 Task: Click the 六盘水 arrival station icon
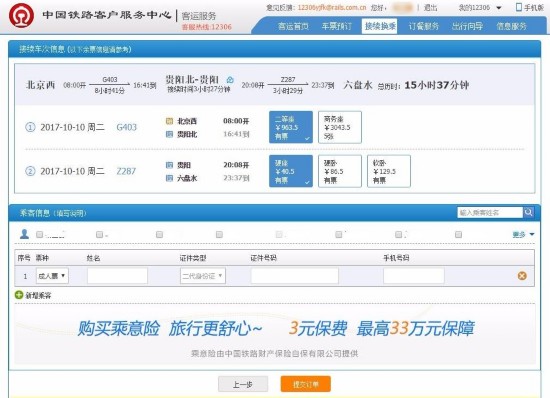tap(169, 178)
